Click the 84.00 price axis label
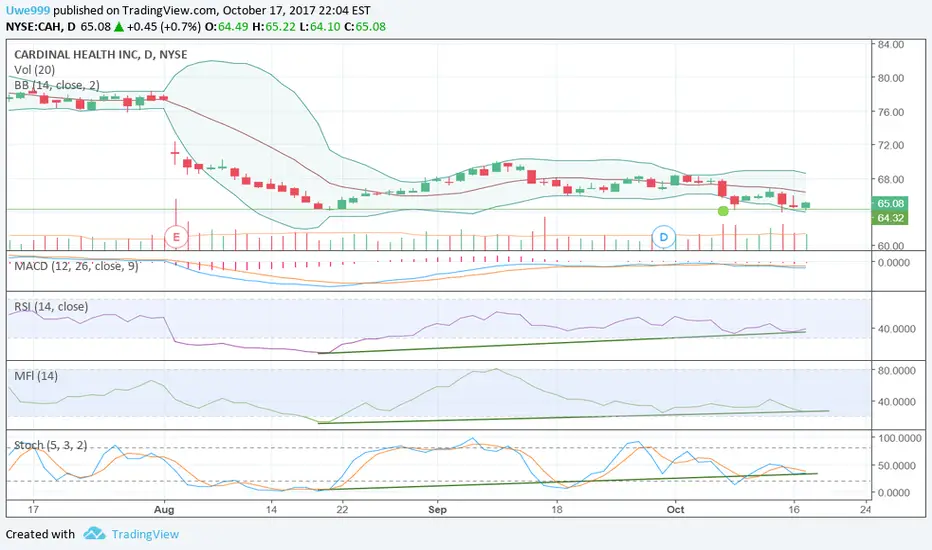The height and width of the screenshot is (550, 932). (x=890, y=45)
